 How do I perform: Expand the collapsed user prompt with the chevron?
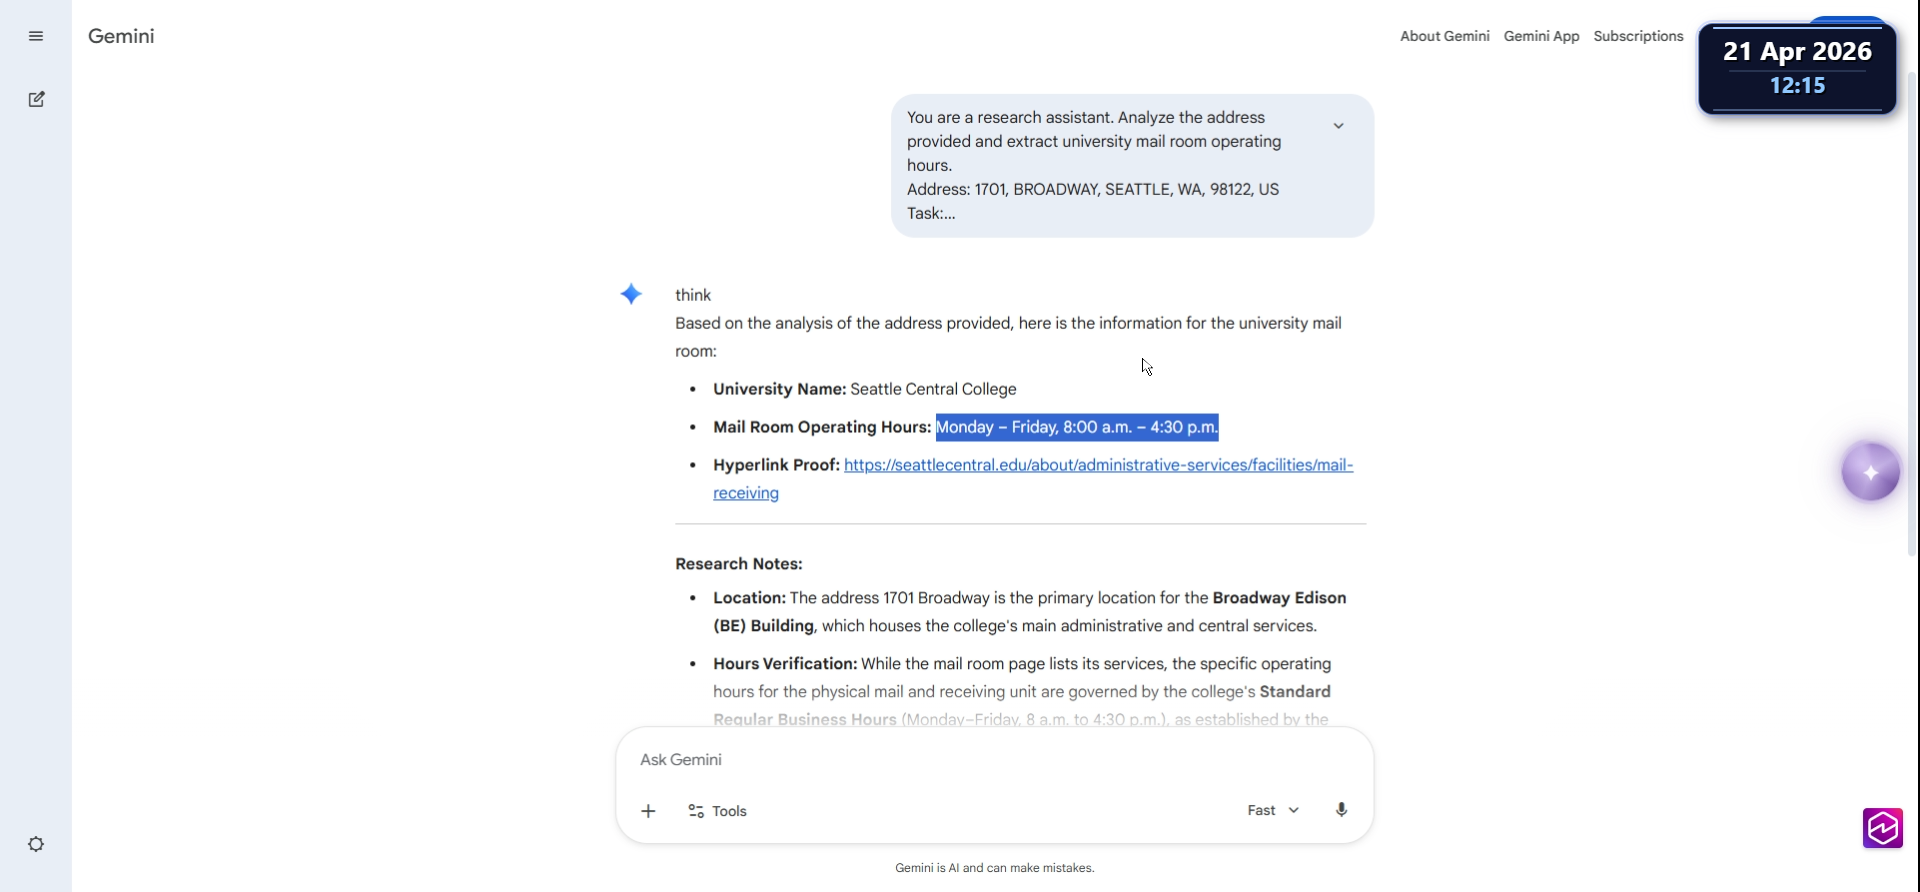tap(1338, 126)
